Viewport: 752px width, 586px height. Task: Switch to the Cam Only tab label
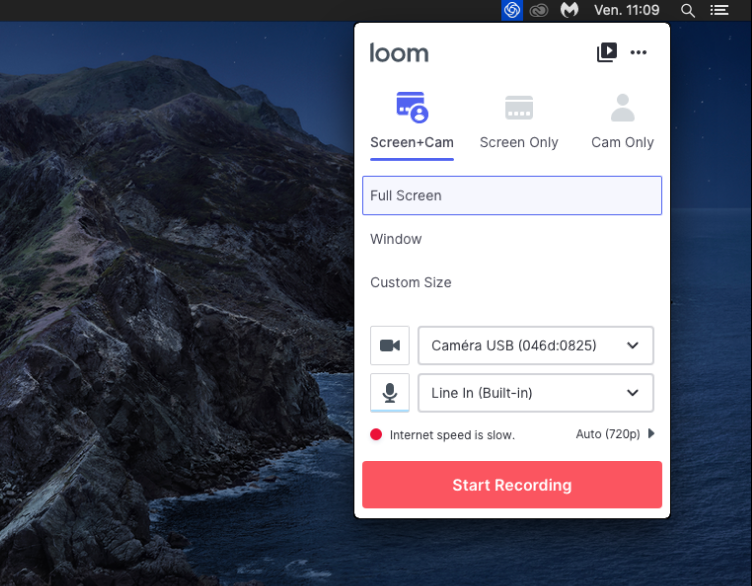(x=623, y=142)
